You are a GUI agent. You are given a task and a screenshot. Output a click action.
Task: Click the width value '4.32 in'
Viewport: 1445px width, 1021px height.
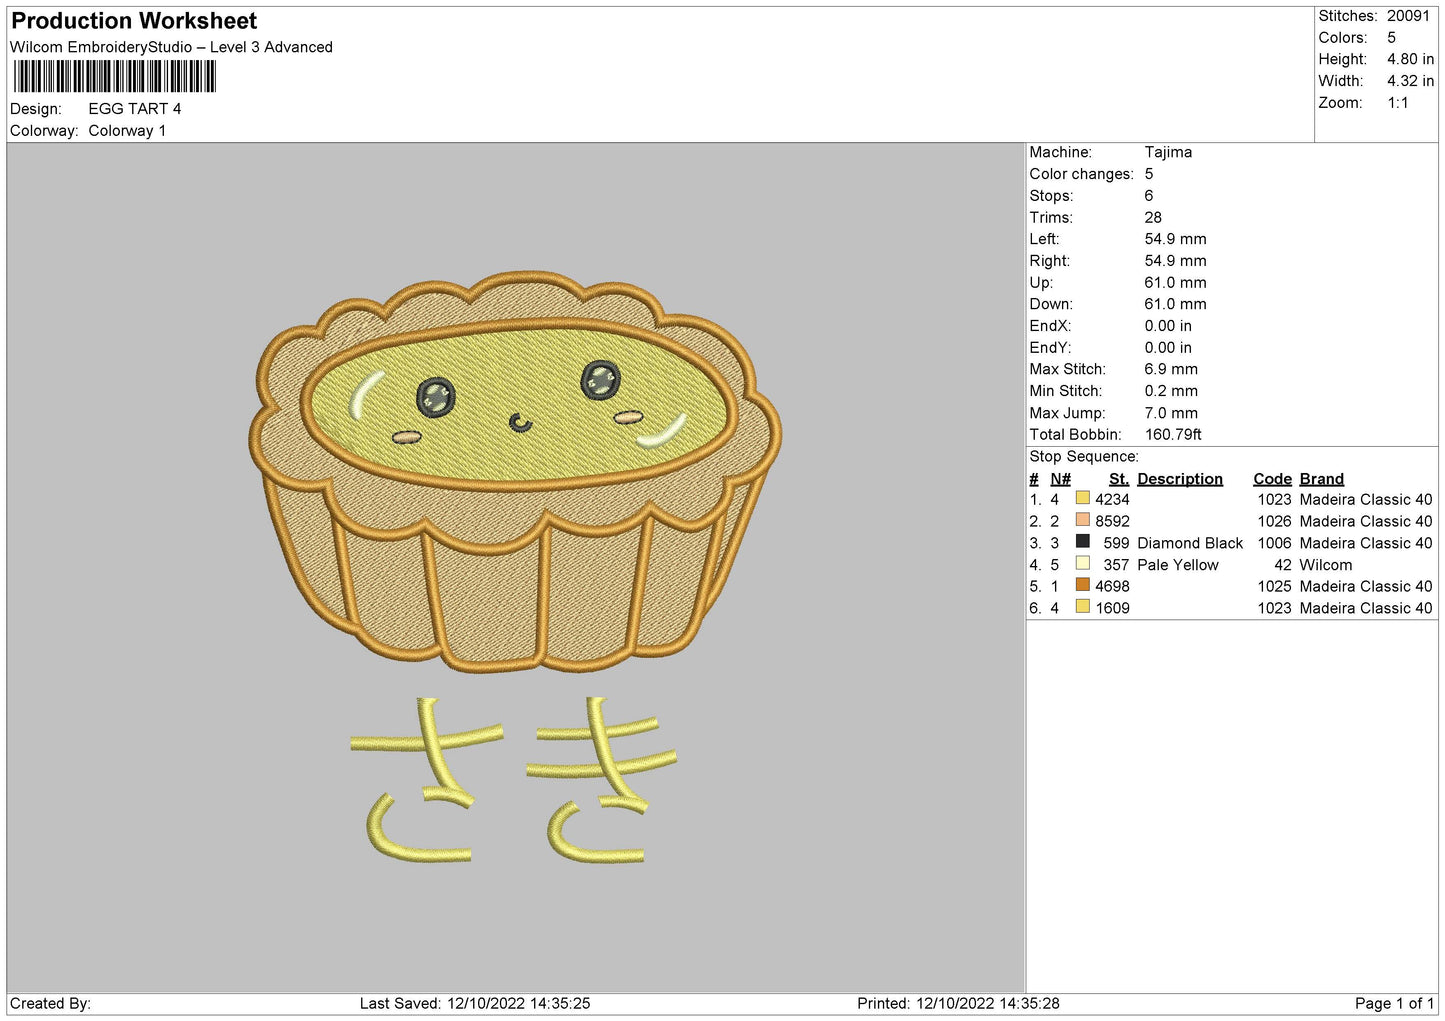pos(1410,81)
